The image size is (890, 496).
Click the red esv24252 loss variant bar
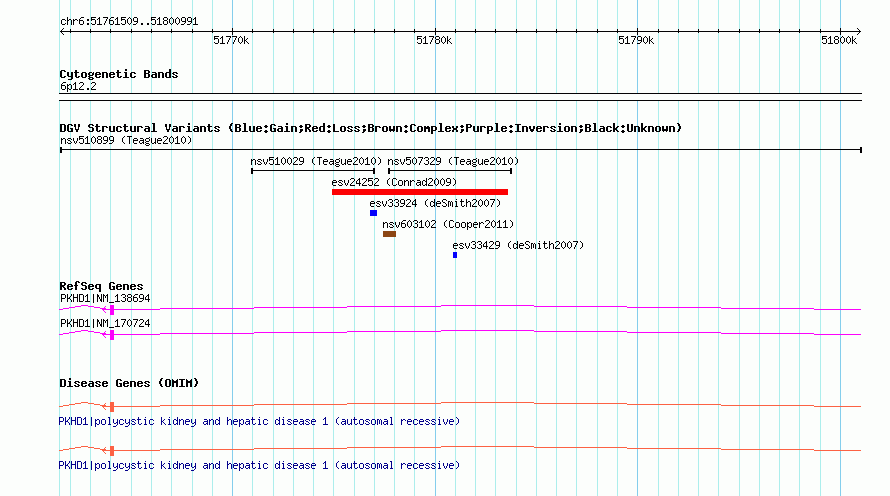click(420, 192)
